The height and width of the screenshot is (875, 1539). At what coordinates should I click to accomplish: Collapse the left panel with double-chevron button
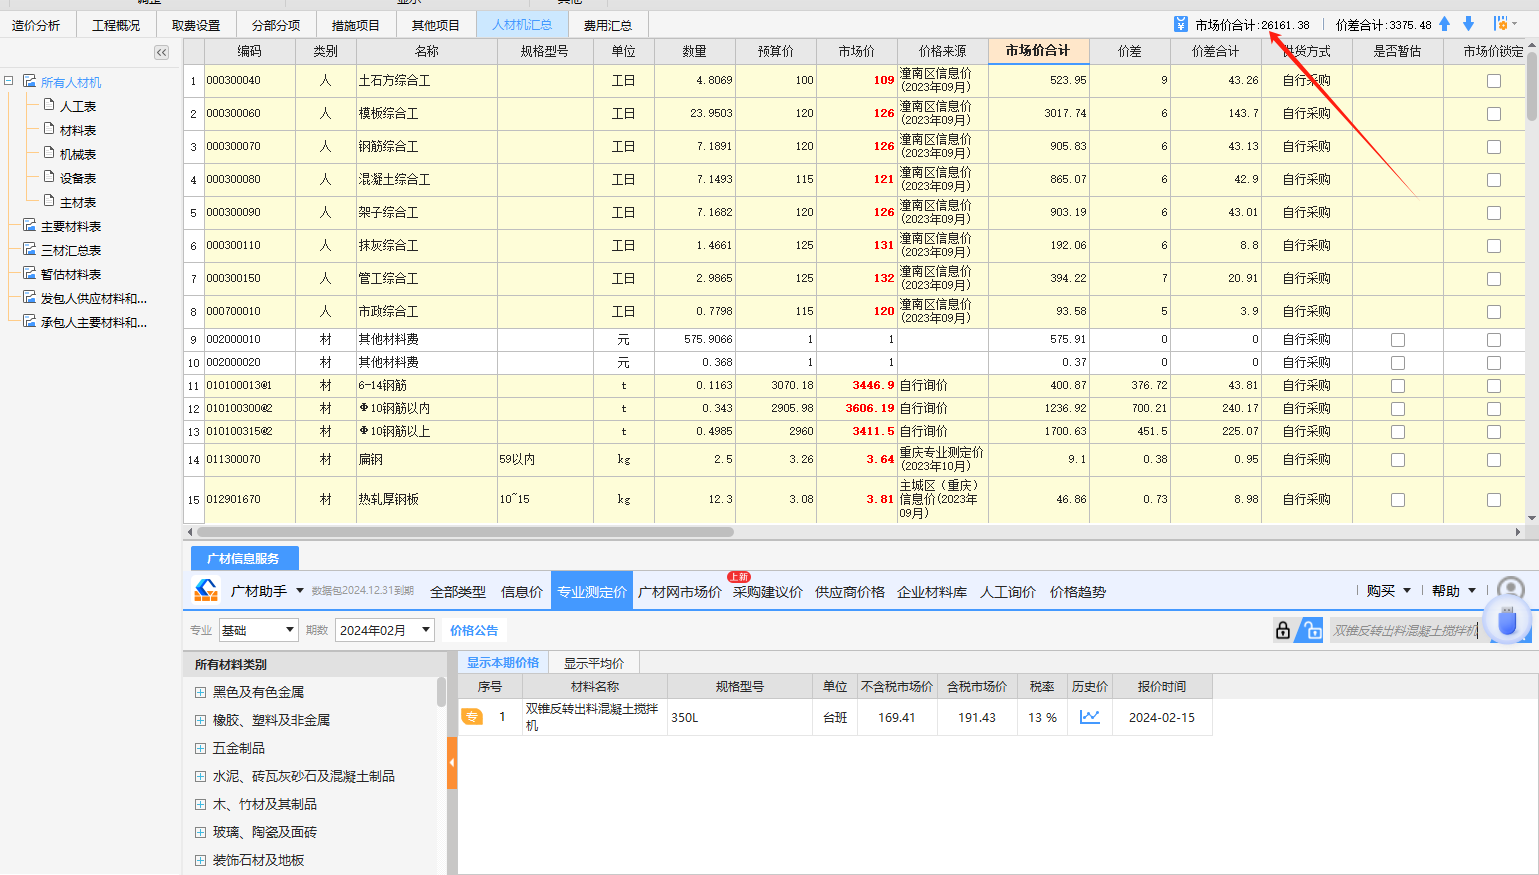161,52
